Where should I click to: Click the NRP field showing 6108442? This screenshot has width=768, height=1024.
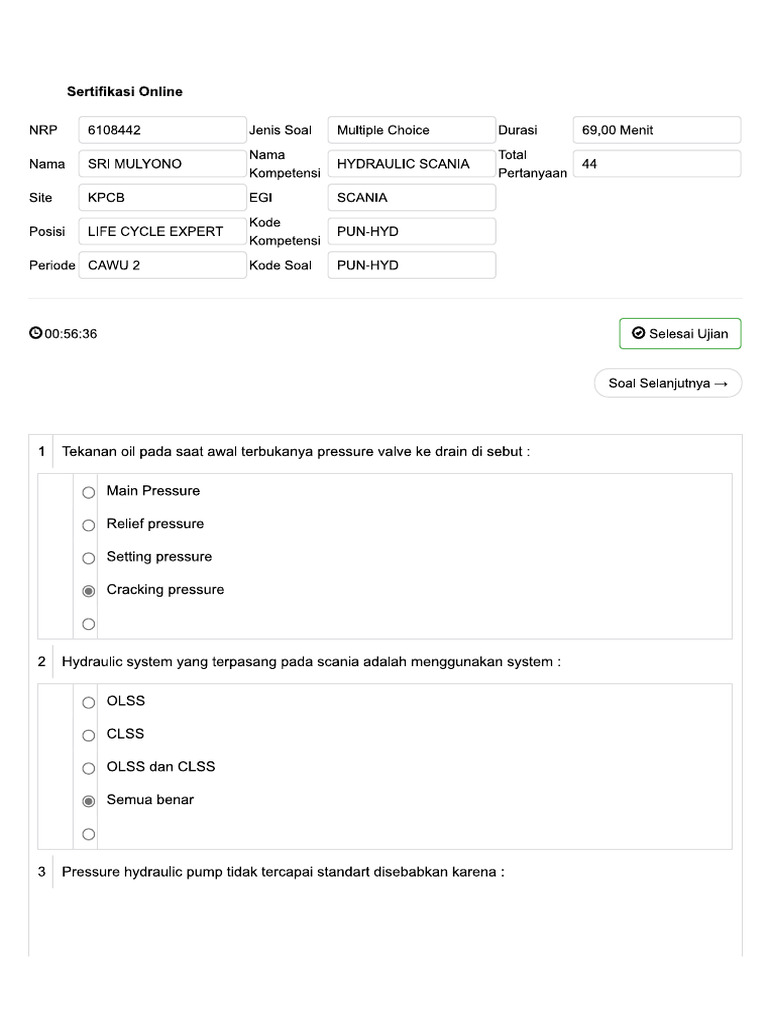[x=162, y=130]
